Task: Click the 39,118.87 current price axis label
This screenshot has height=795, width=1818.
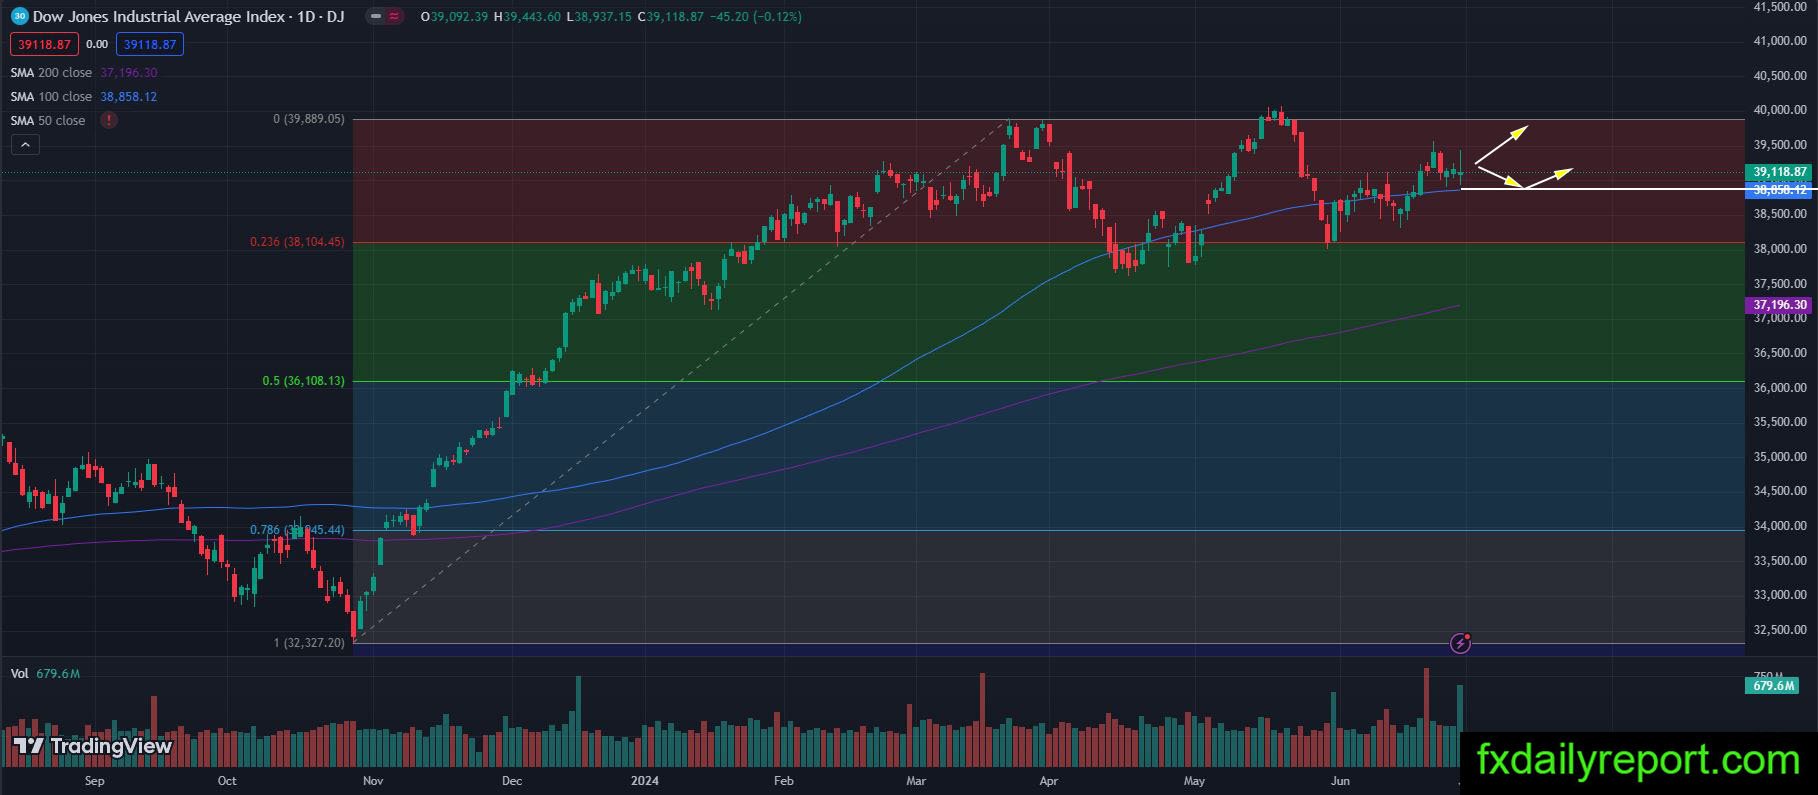Action: coord(1780,172)
